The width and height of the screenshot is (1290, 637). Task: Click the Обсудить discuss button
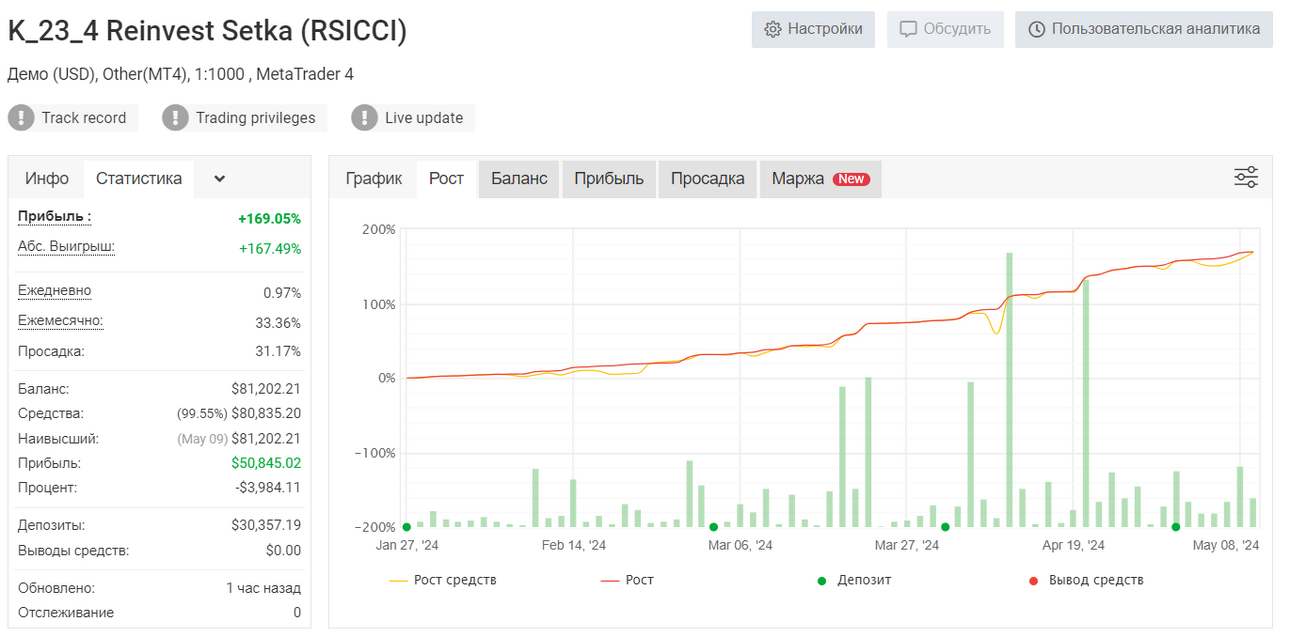tap(945, 29)
